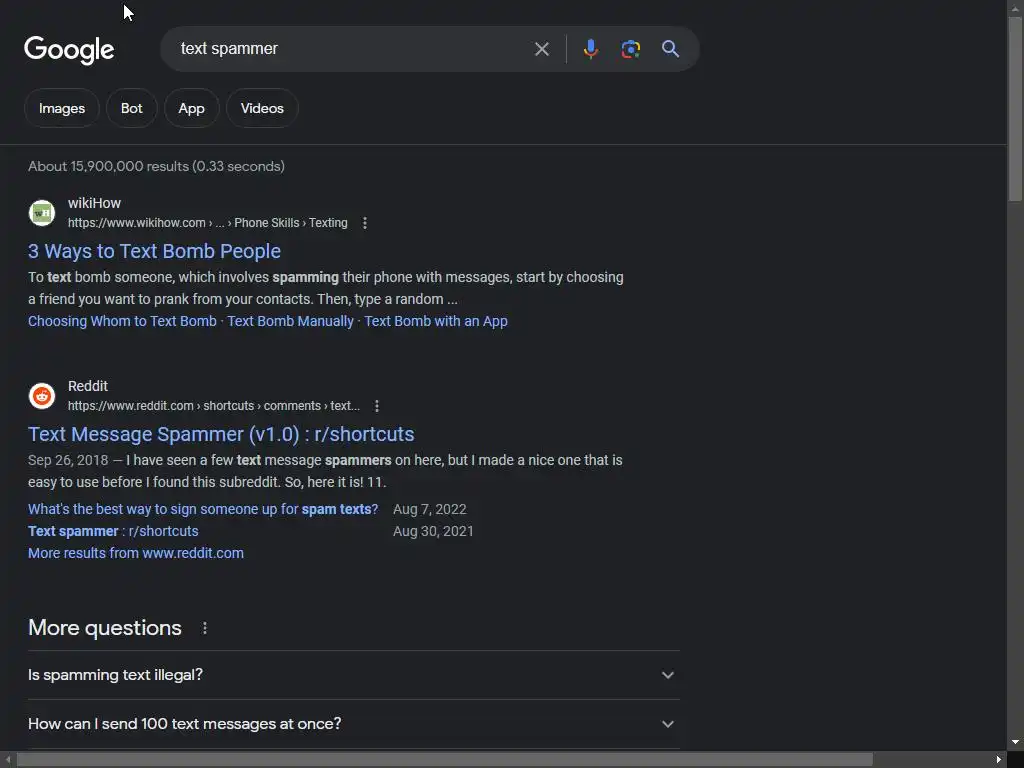Click the vertical scrollbar down arrow
Image resolution: width=1024 pixels, height=768 pixels.
click(x=1015, y=743)
